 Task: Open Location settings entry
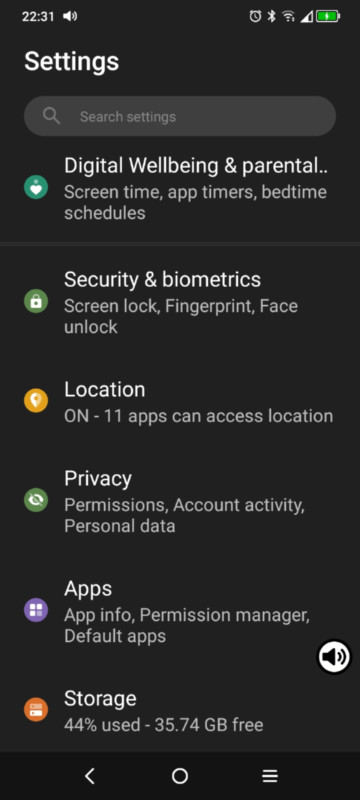point(180,402)
